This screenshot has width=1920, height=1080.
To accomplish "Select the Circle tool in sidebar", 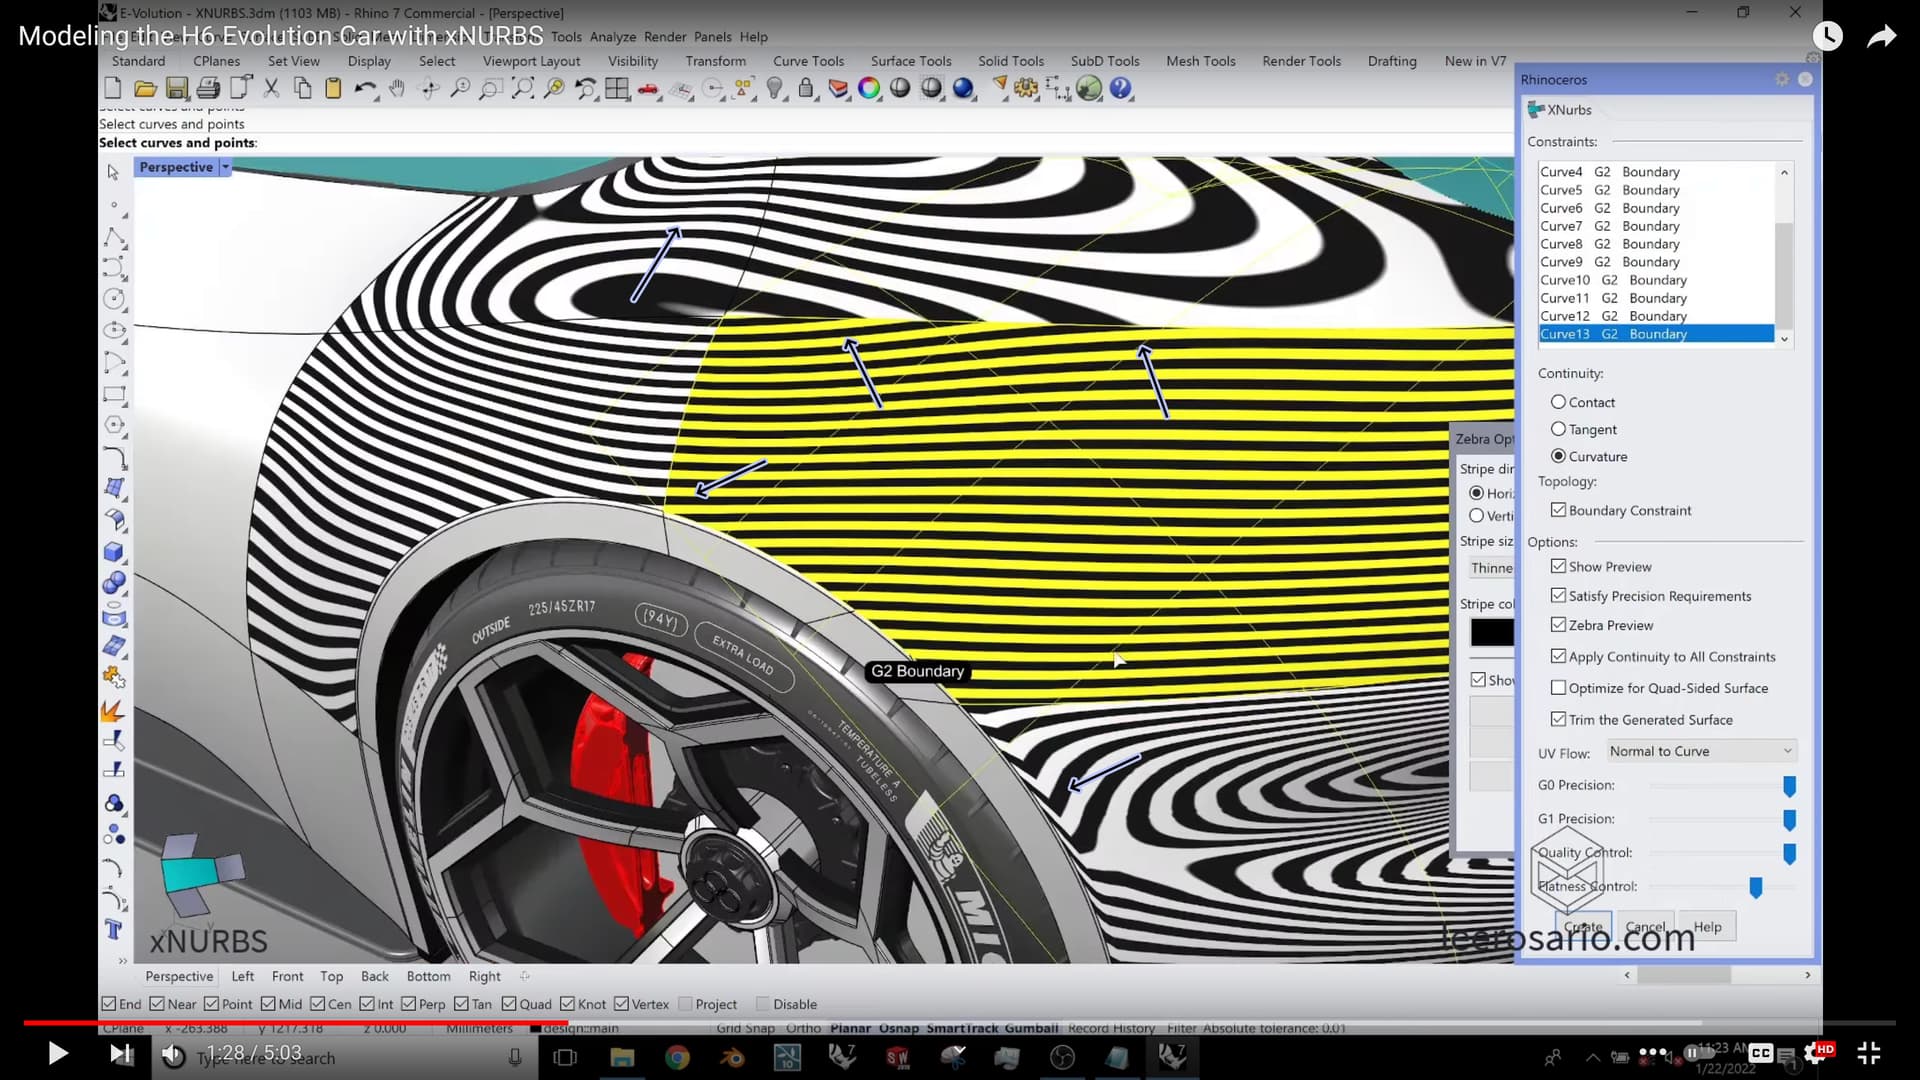I will tap(114, 298).
